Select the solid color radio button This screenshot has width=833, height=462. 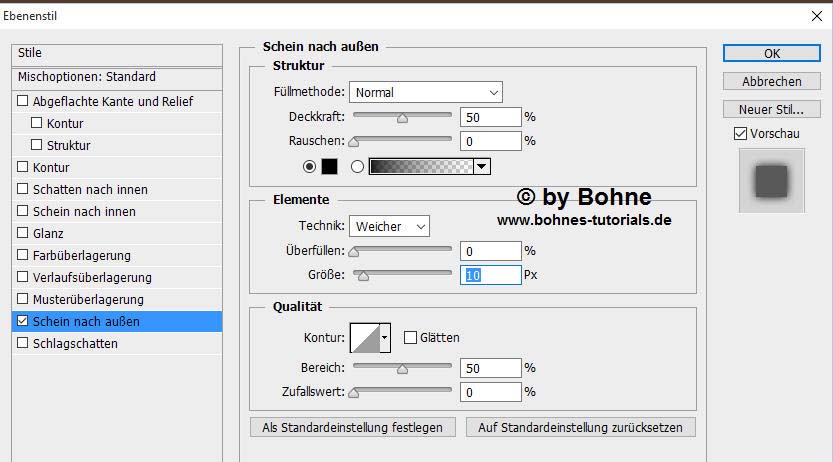click(x=309, y=167)
